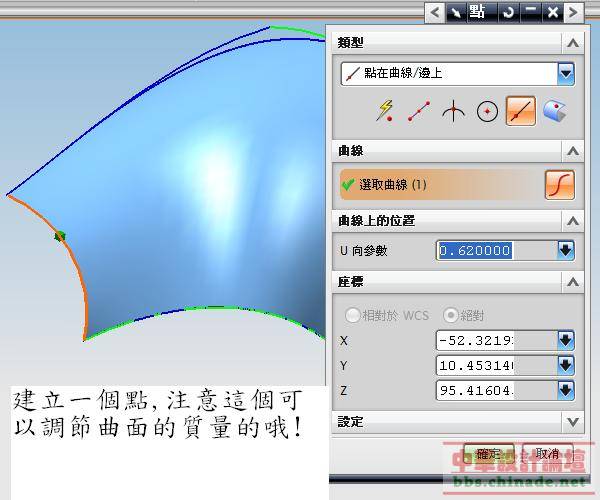Collapse the 類型 section
This screenshot has height=500, width=600.
[x=573, y=43]
